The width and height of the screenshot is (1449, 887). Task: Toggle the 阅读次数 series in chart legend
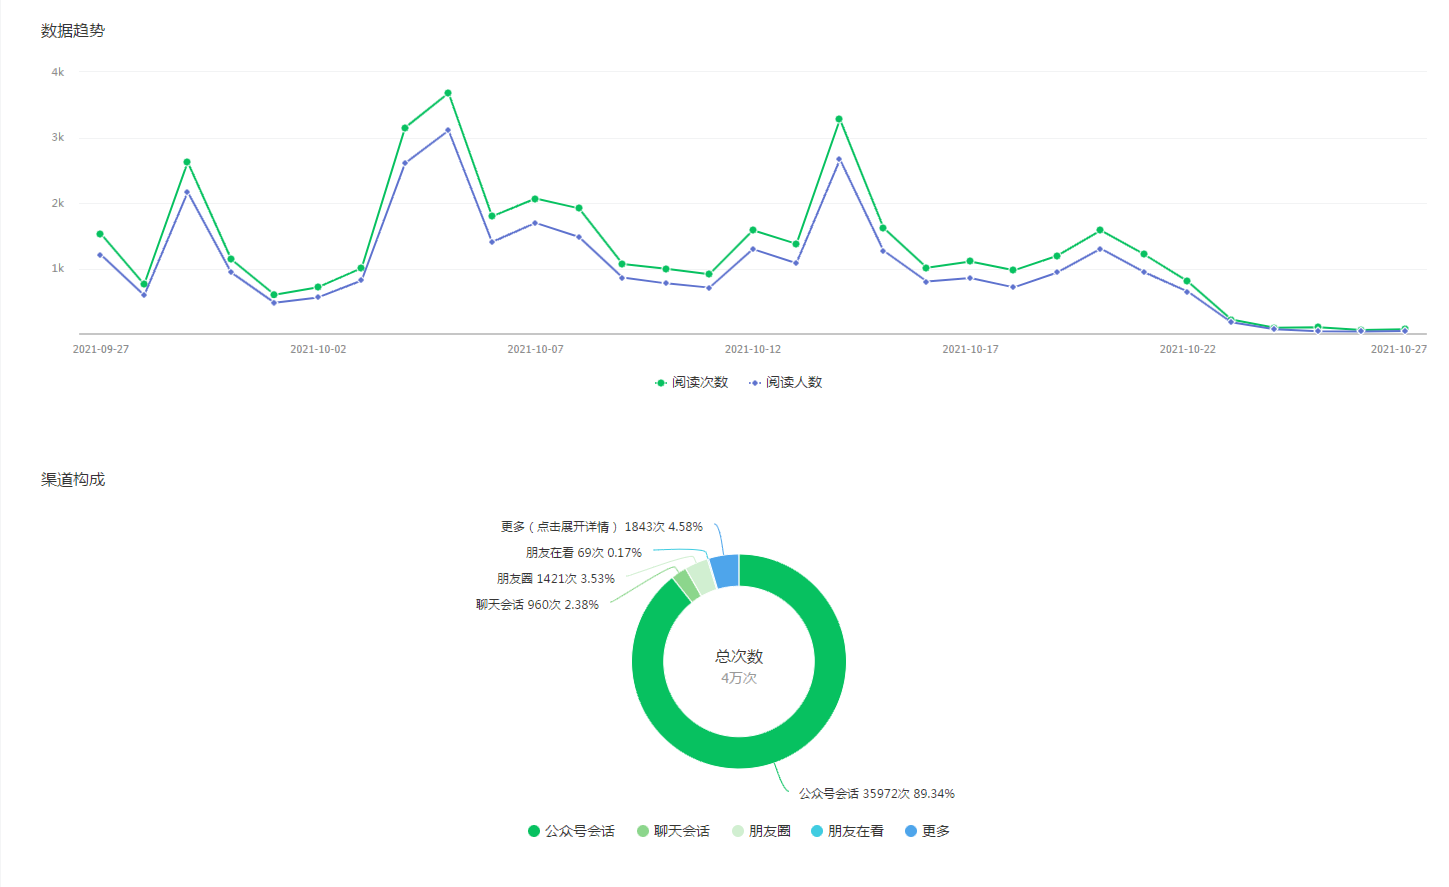click(691, 382)
